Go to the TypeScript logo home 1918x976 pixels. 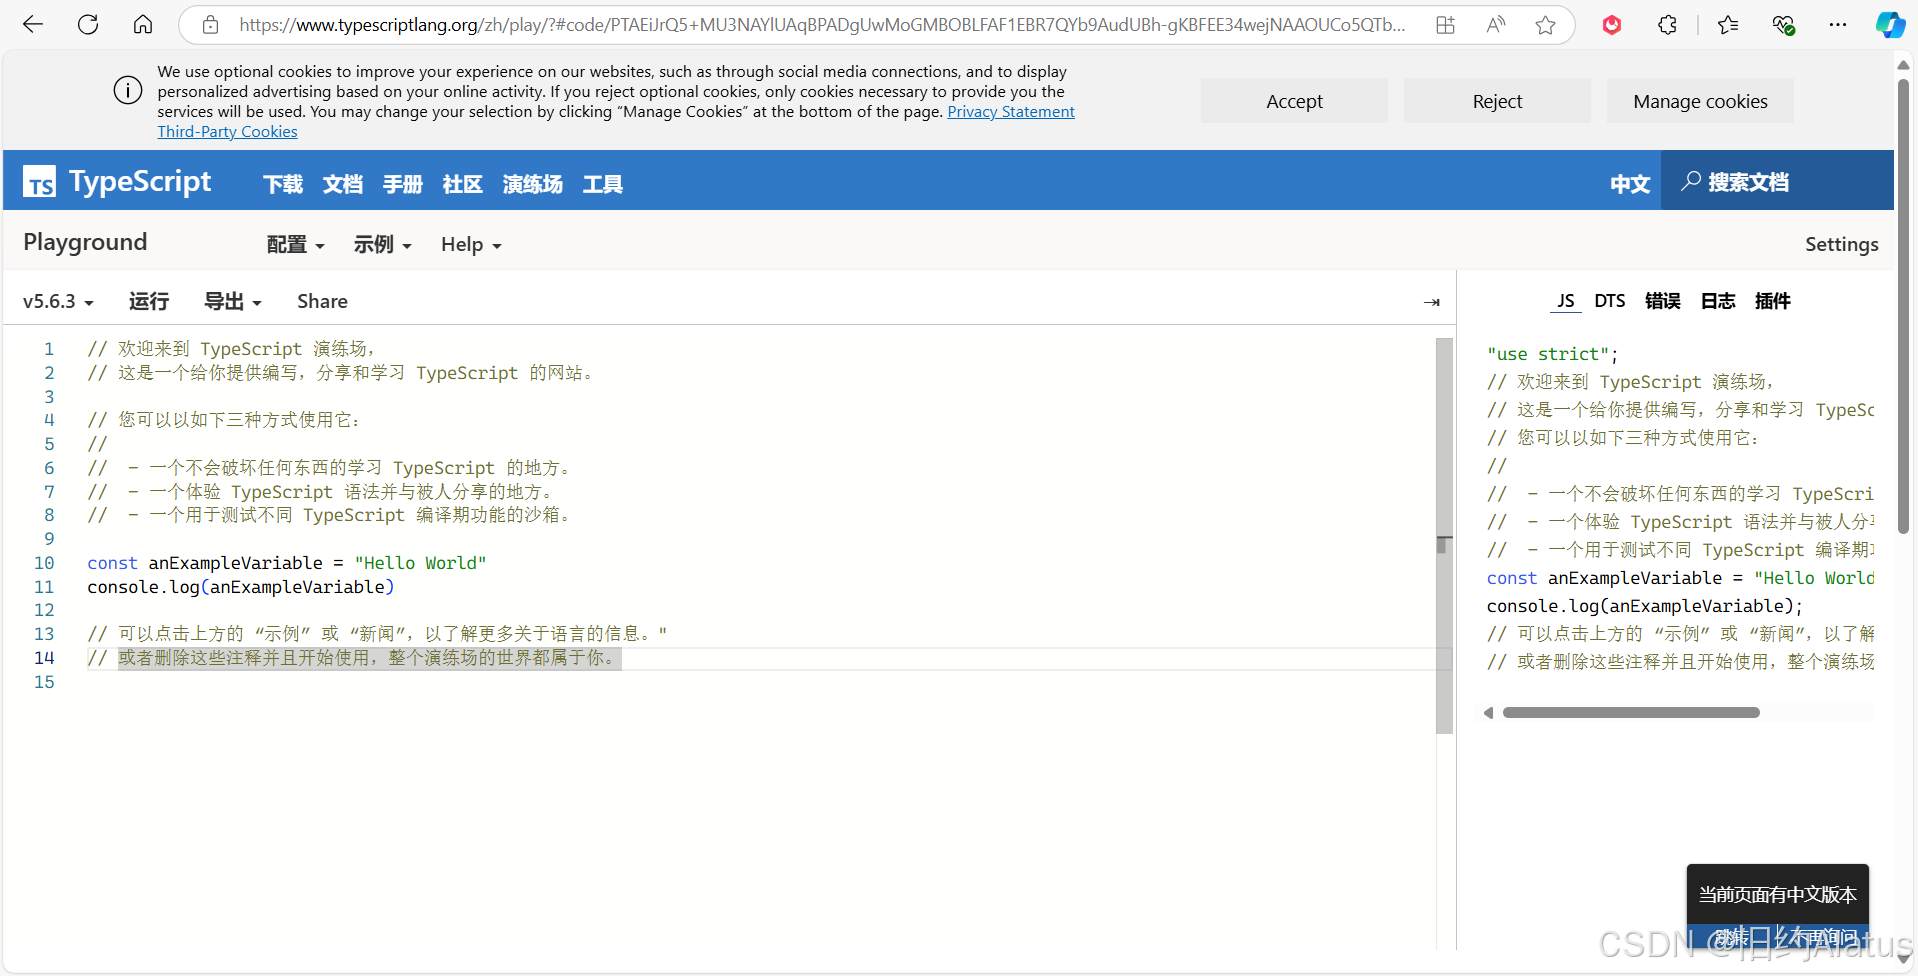(x=117, y=182)
